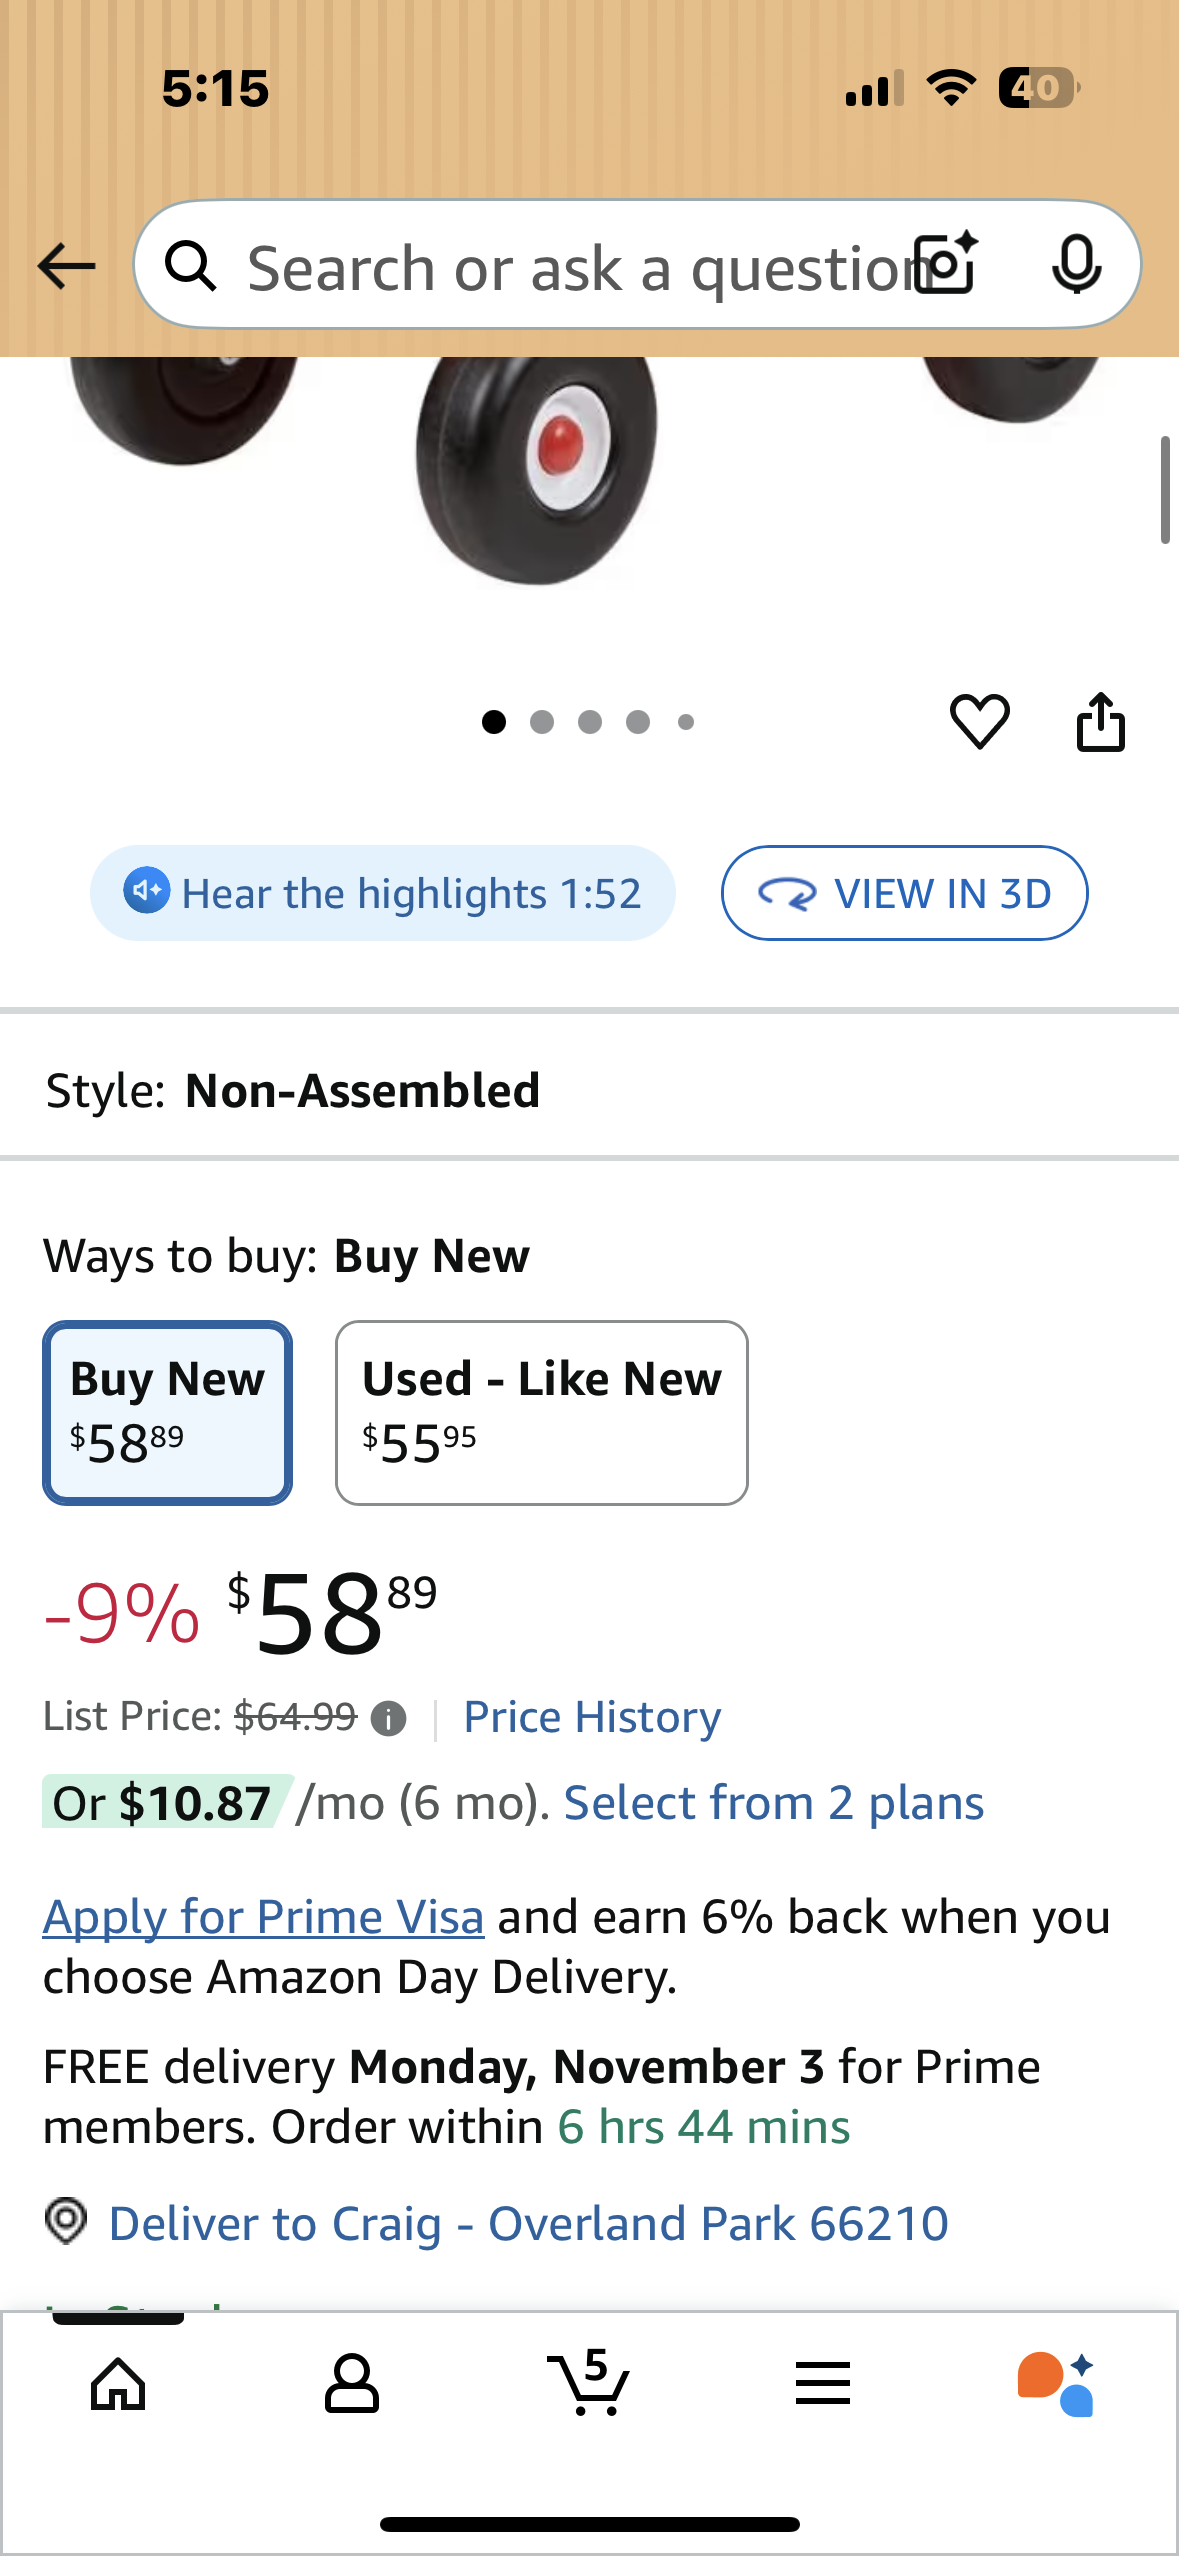Open the hamburger menu tab
Screen dimensions: 1179x2556
(x=823, y=2383)
